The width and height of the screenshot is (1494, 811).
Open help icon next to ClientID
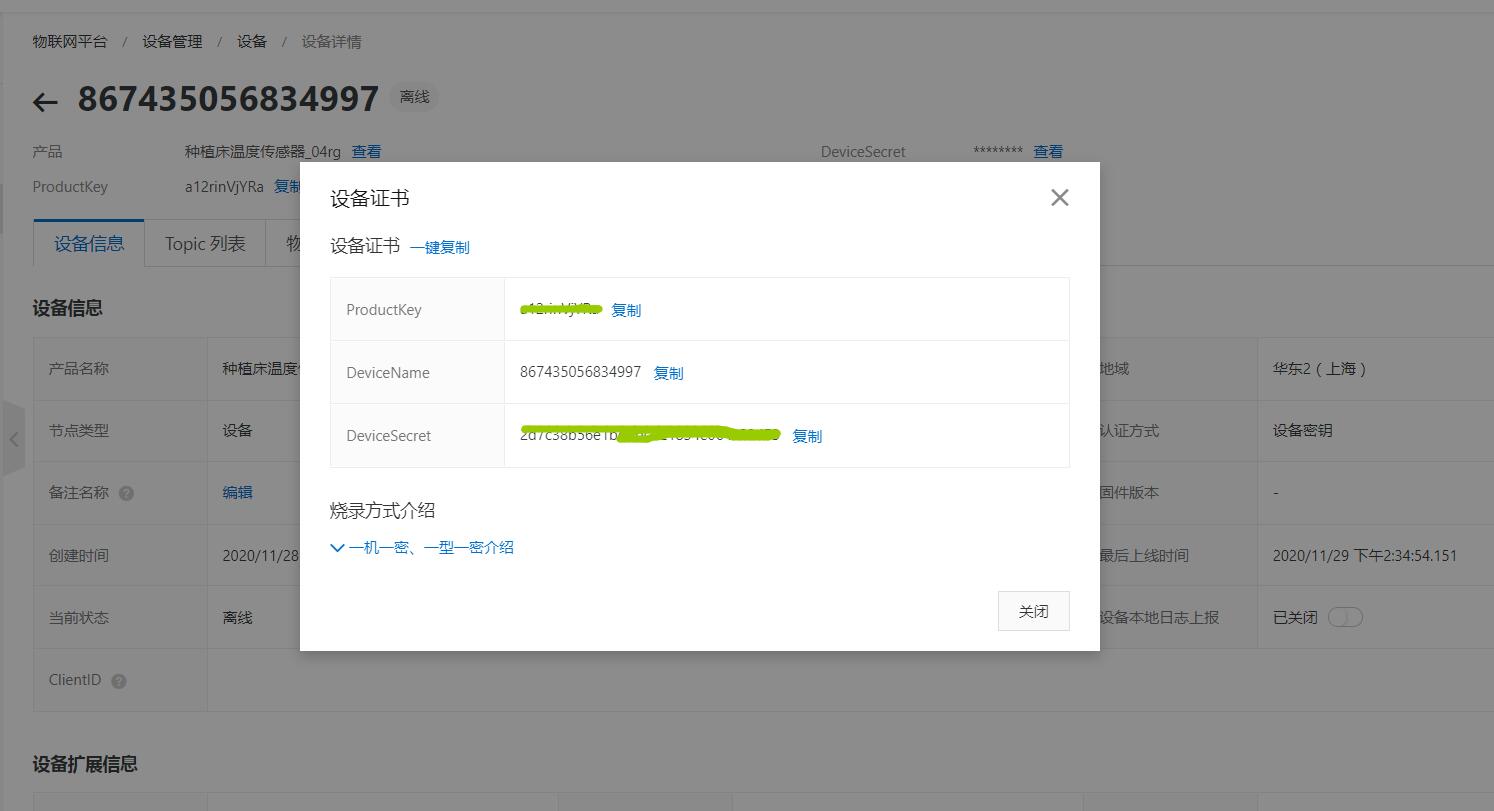(119, 681)
